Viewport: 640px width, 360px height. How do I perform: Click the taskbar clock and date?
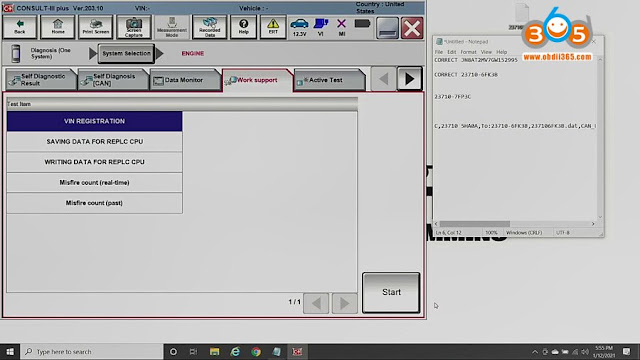pos(604,351)
